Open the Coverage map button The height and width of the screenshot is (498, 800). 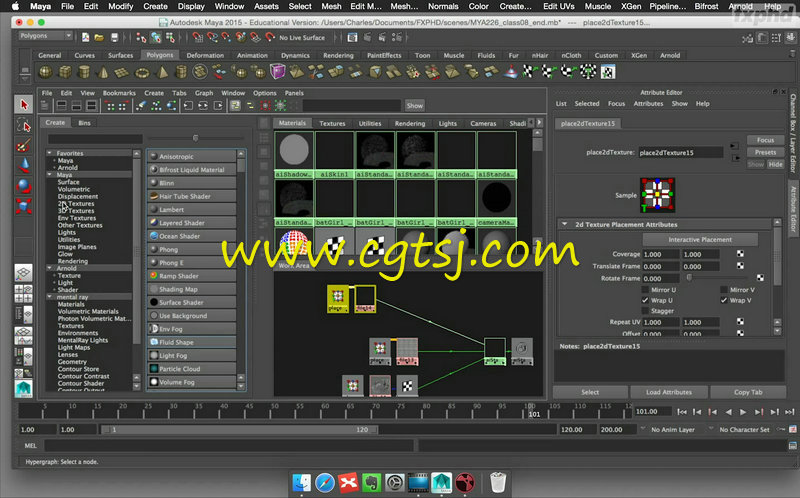(x=740, y=254)
